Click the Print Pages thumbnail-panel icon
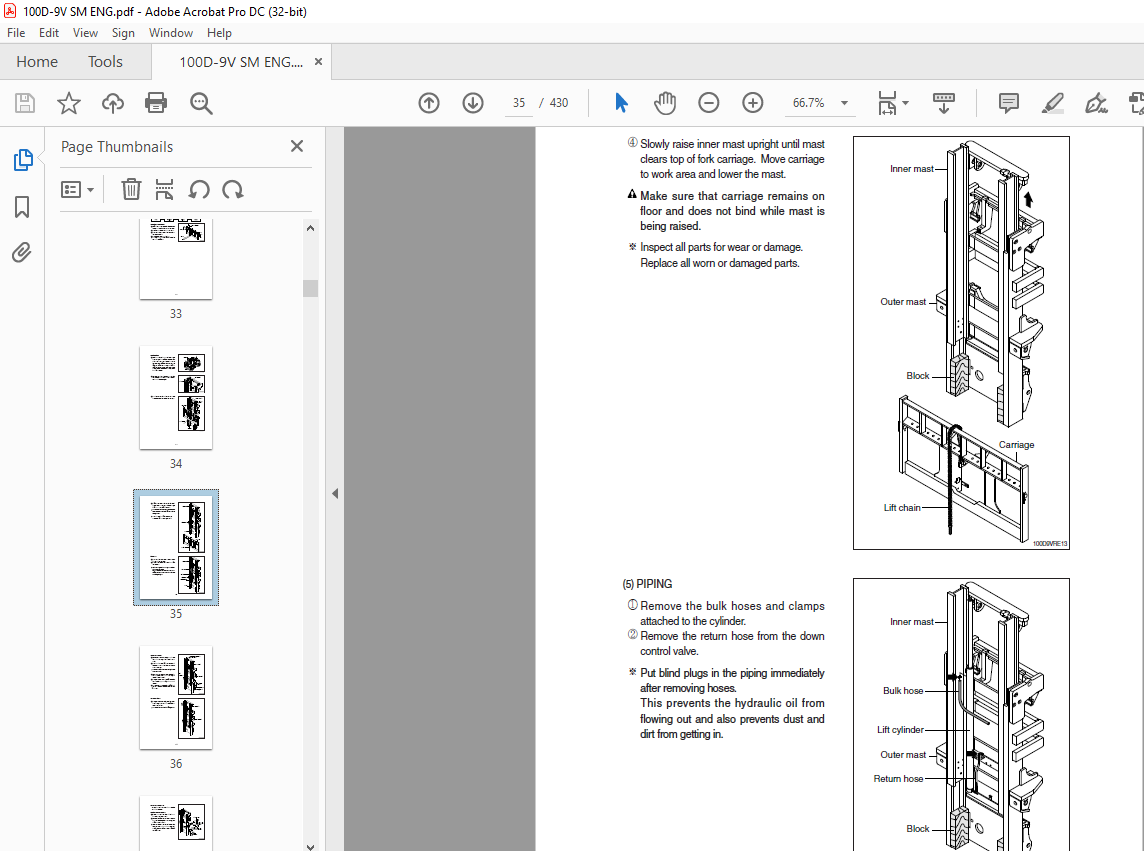Screen dimensions: 1144x851 [164, 190]
